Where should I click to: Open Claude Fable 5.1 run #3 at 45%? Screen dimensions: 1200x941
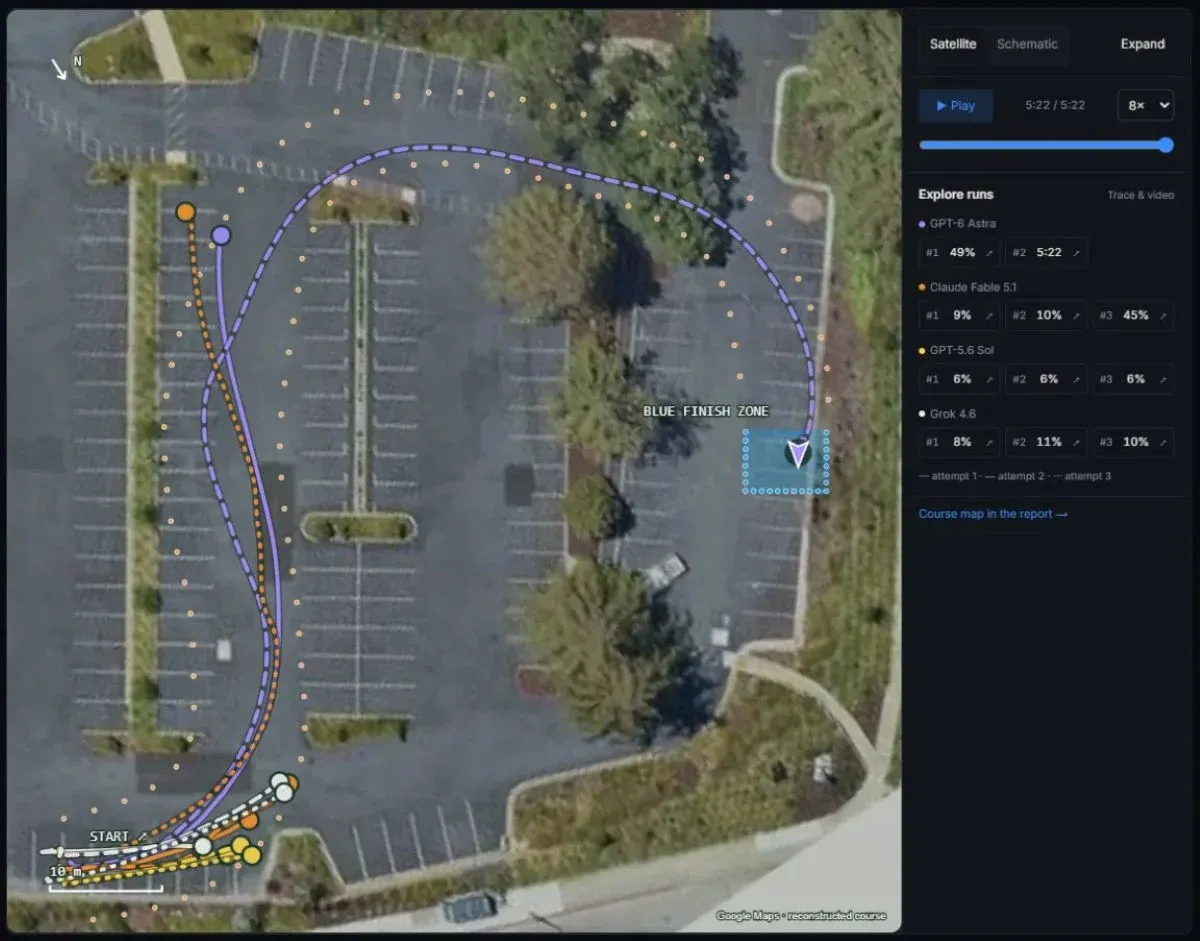[1132, 316]
